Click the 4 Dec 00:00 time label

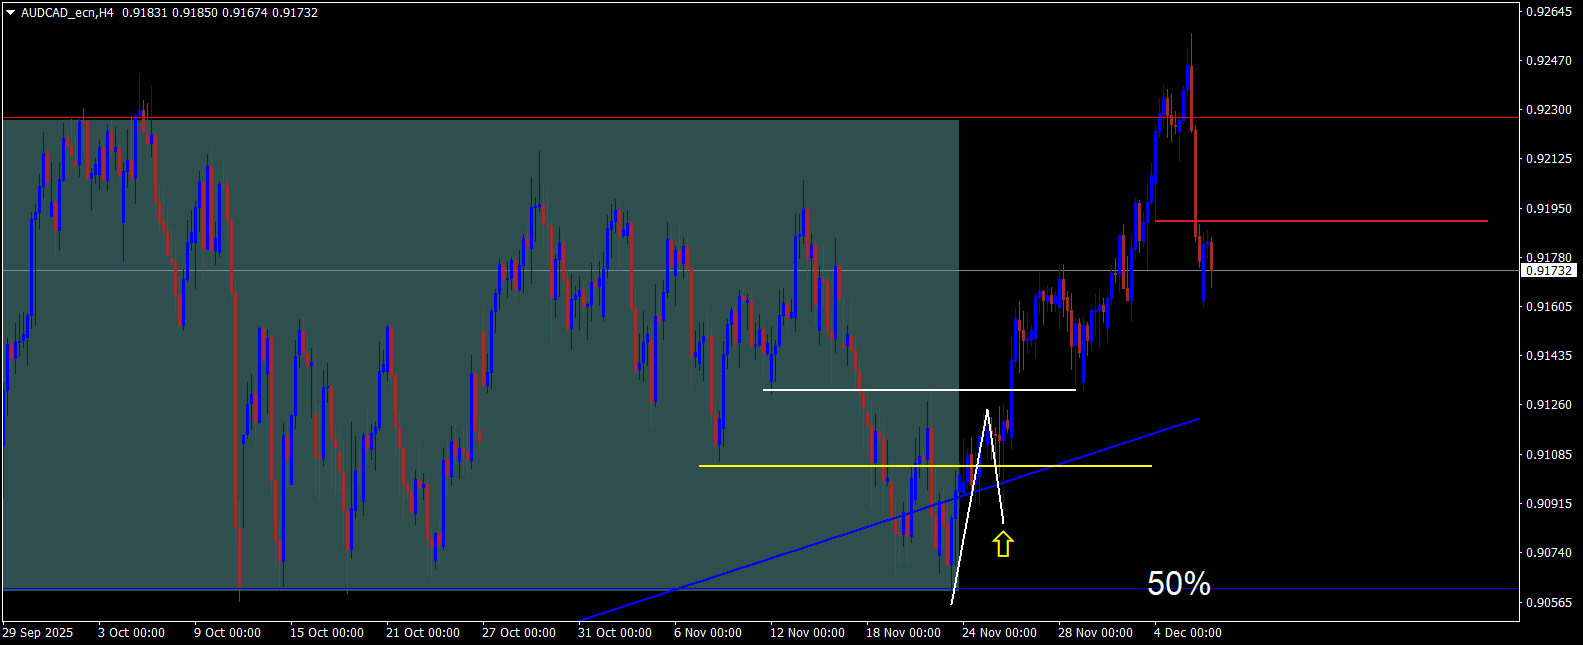coord(1188,633)
